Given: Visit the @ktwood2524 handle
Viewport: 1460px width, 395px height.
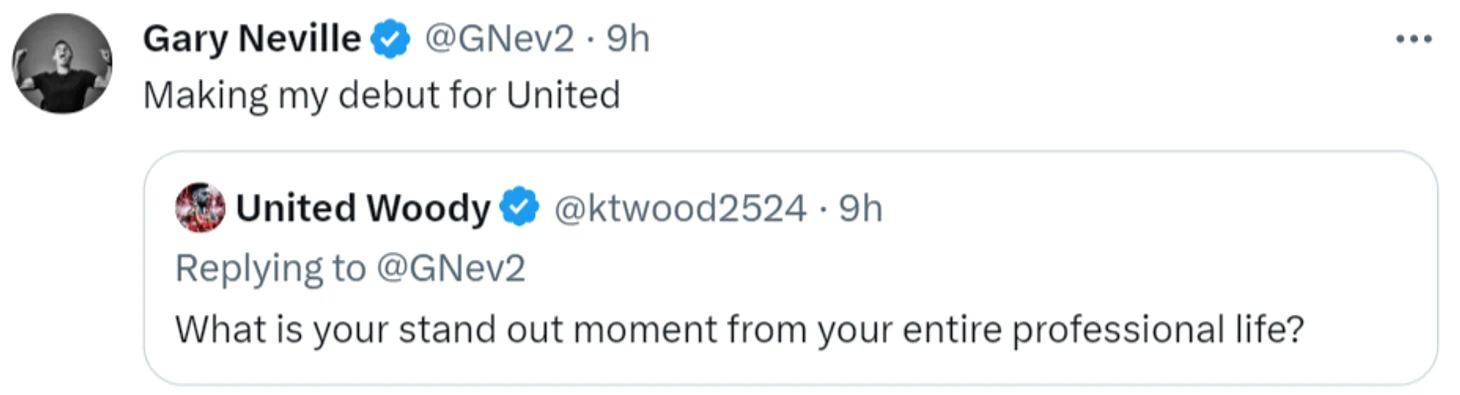Looking at the screenshot, I should pos(679,209).
